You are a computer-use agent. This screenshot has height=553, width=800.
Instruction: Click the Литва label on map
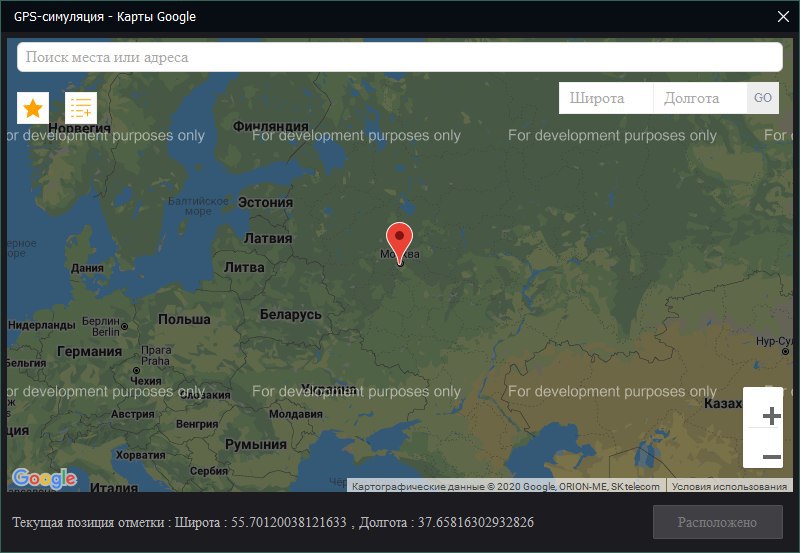click(244, 267)
